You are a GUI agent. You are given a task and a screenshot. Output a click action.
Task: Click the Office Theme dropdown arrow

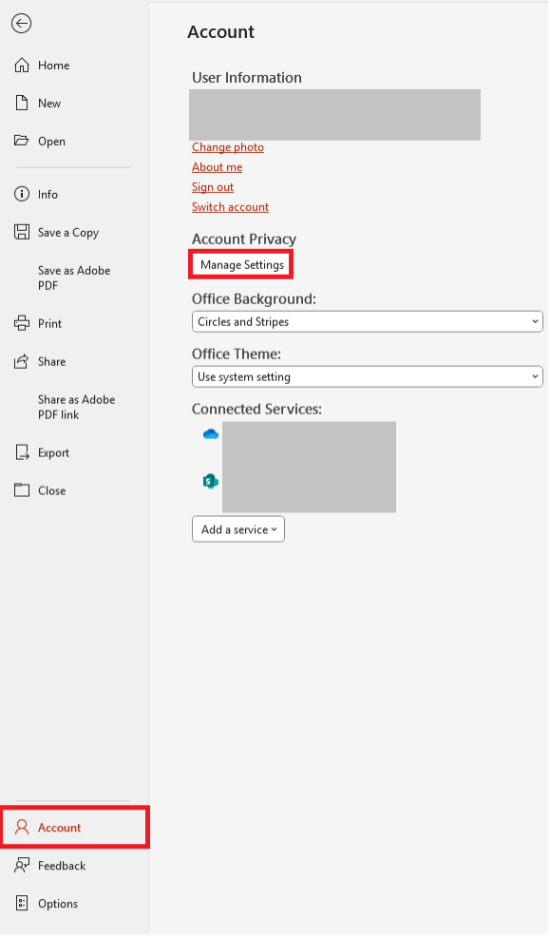[x=534, y=377]
